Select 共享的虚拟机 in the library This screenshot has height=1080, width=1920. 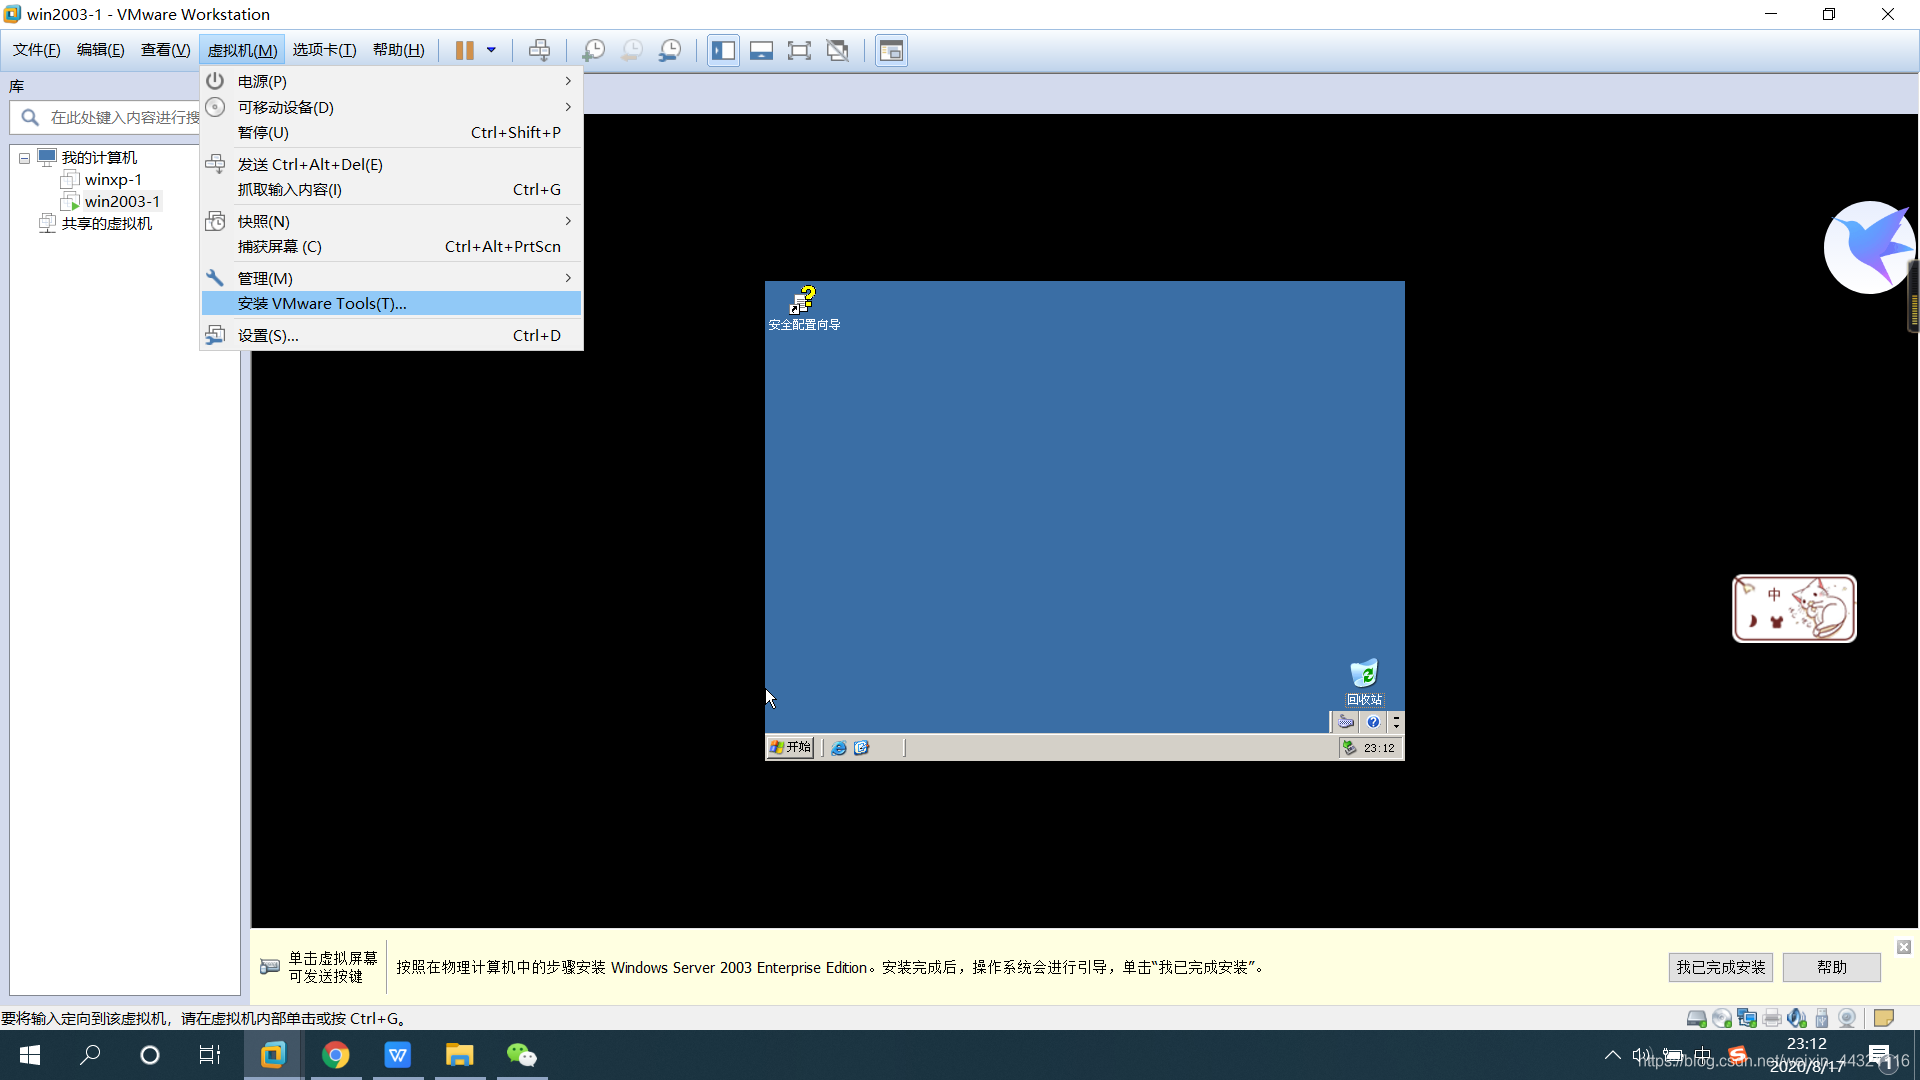point(106,224)
